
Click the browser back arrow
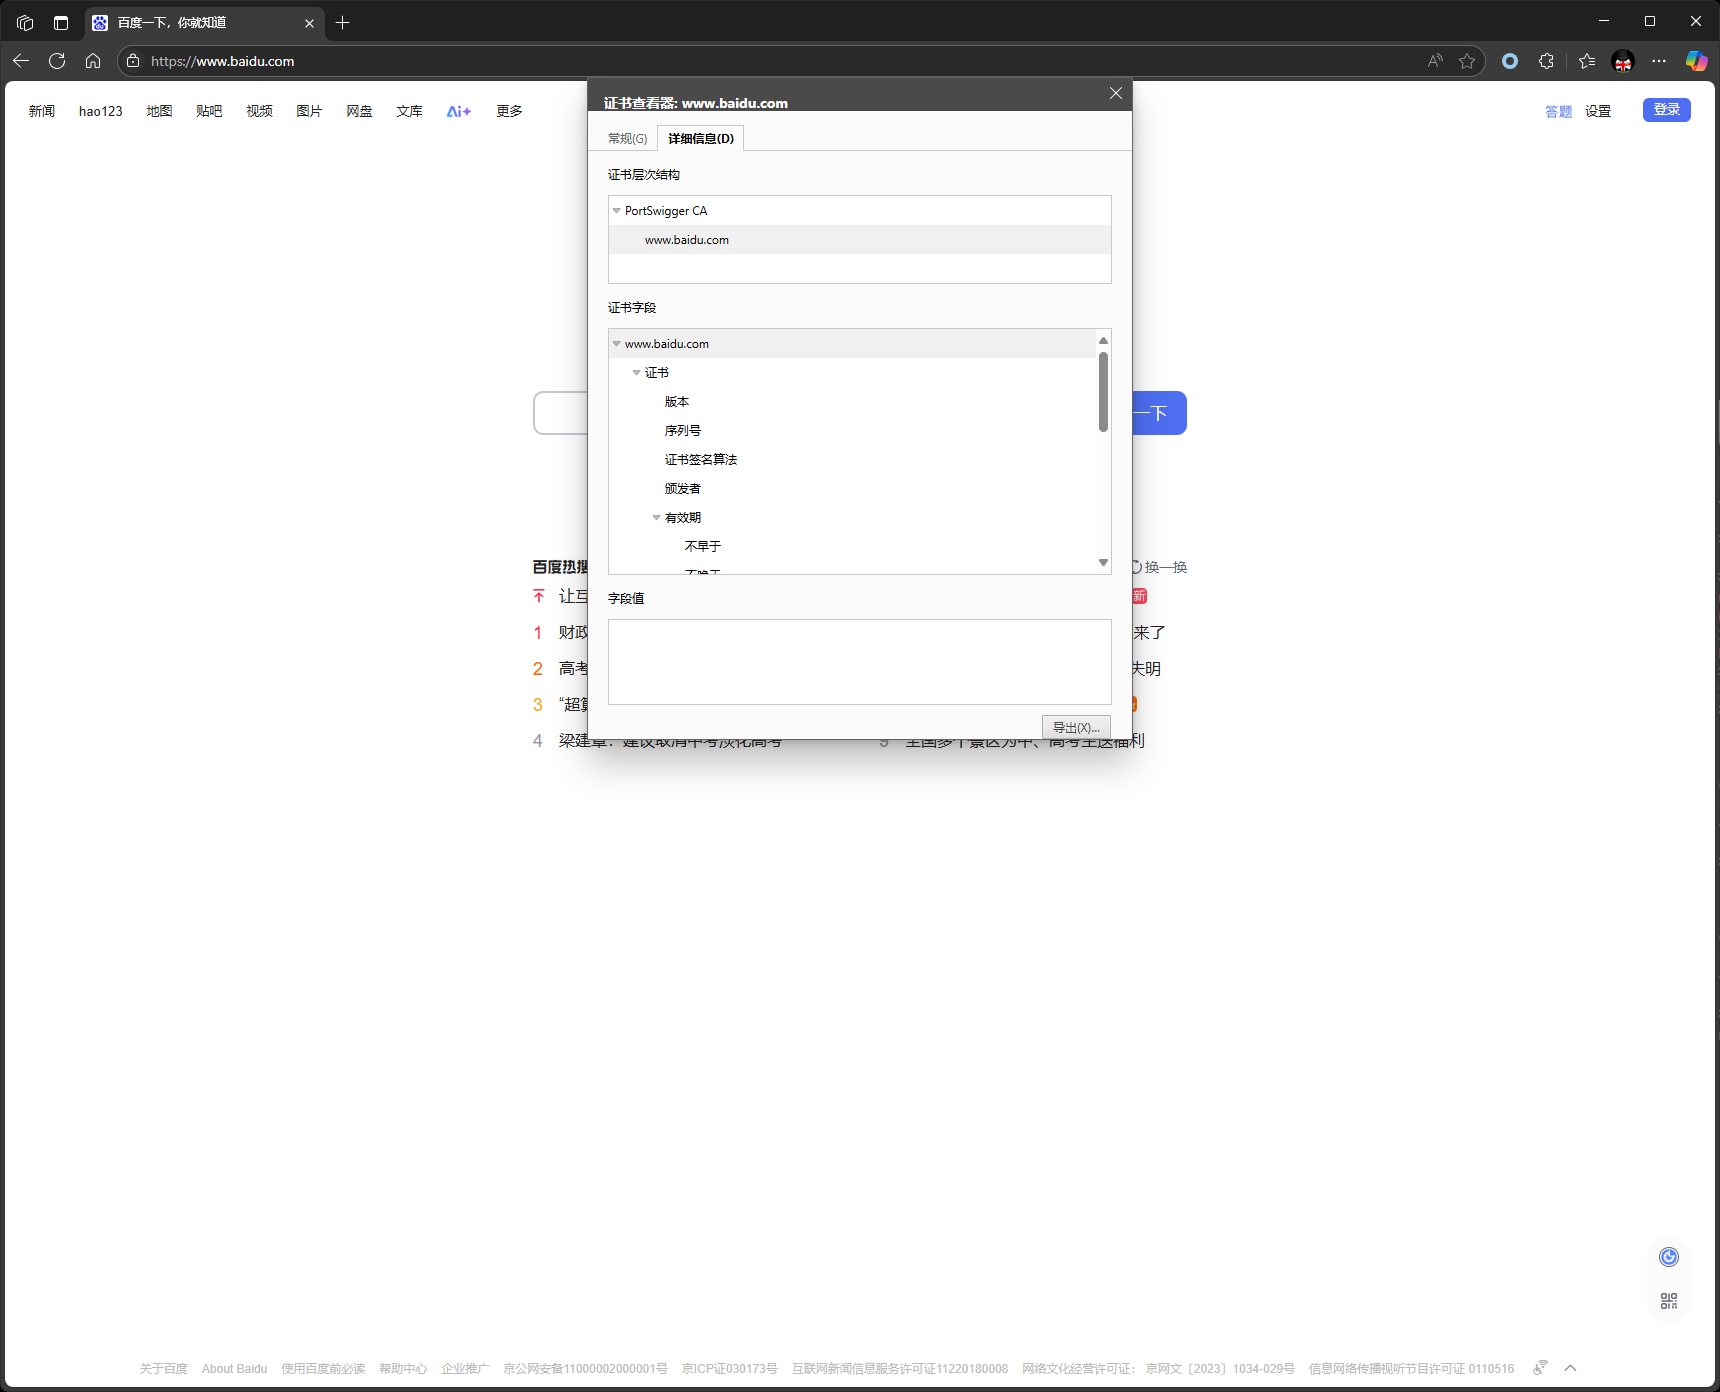pos(21,61)
